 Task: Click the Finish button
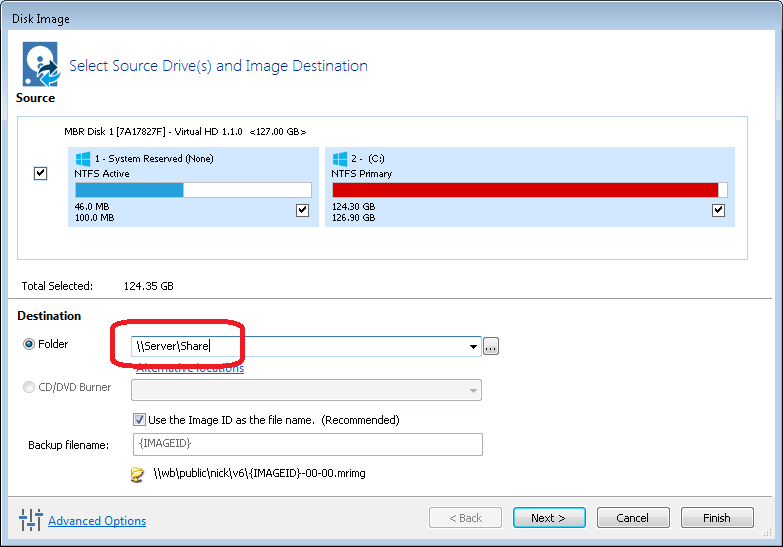tap(716, 518)
